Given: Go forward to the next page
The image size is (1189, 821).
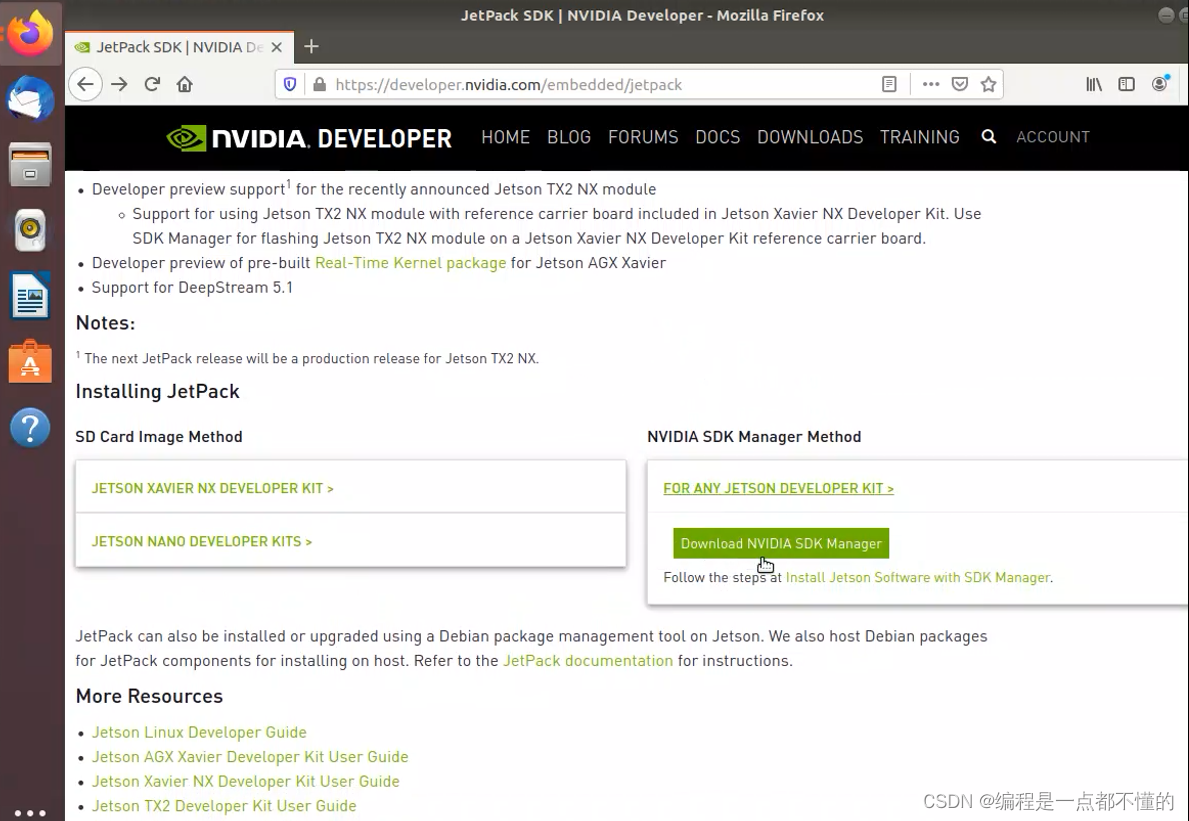Looking at the screenshot, I should (x=119, y=84).
